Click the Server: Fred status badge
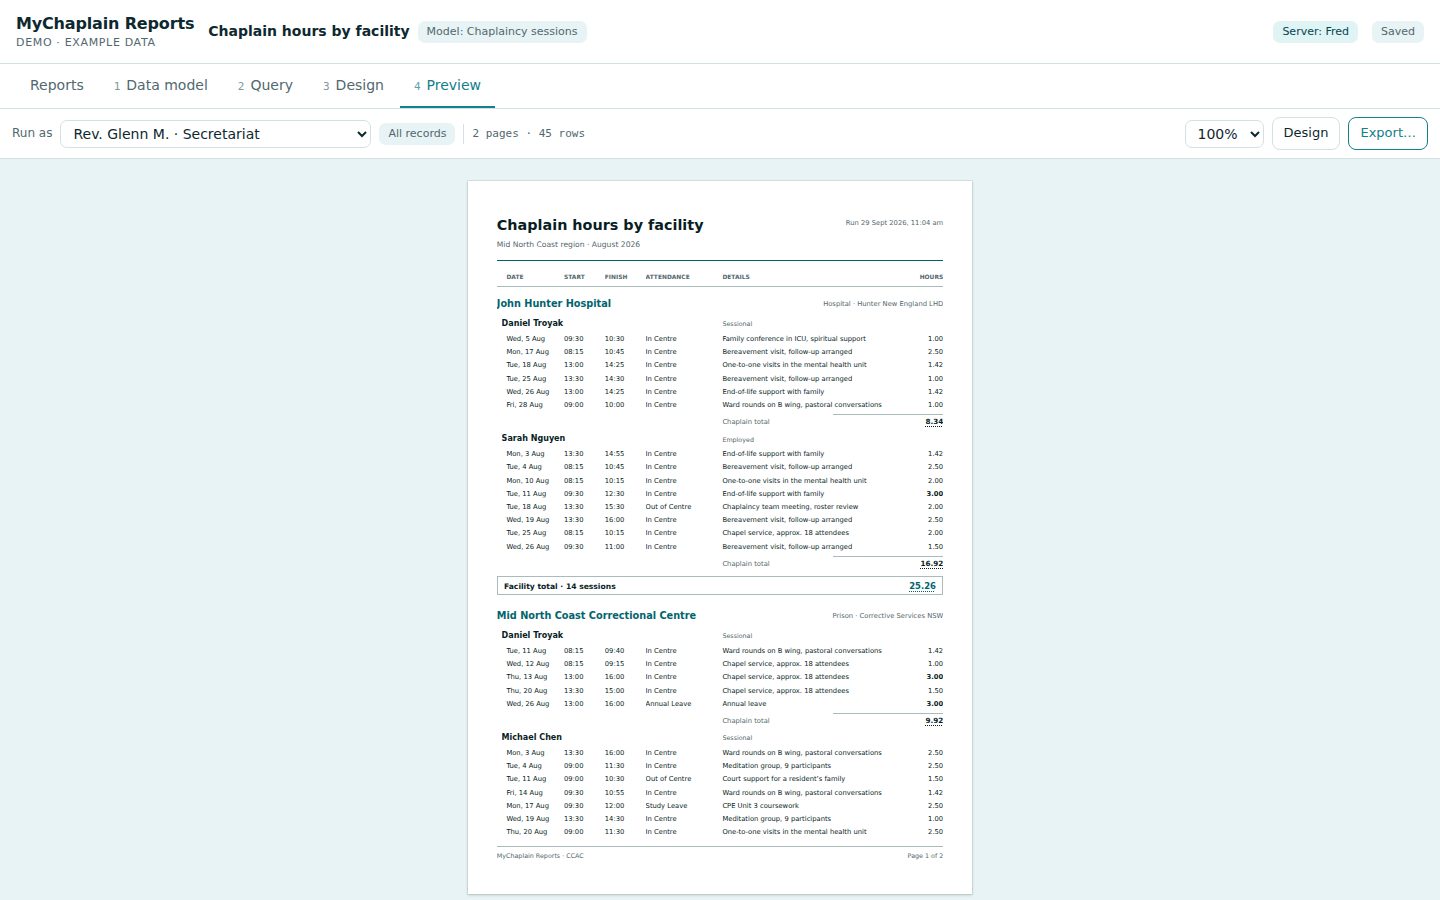The height and width of the screenshot is (900, 1440). point(1315,32)
